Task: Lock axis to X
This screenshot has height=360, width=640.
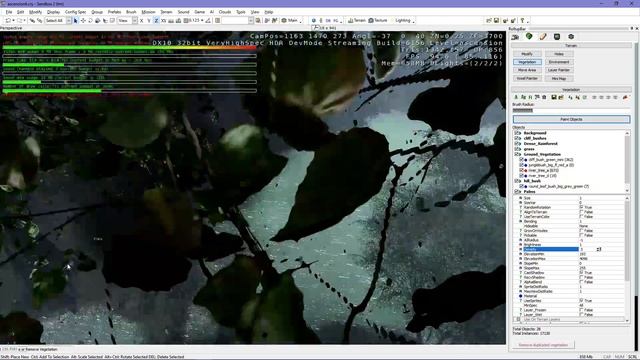Action: pos(141,20)
